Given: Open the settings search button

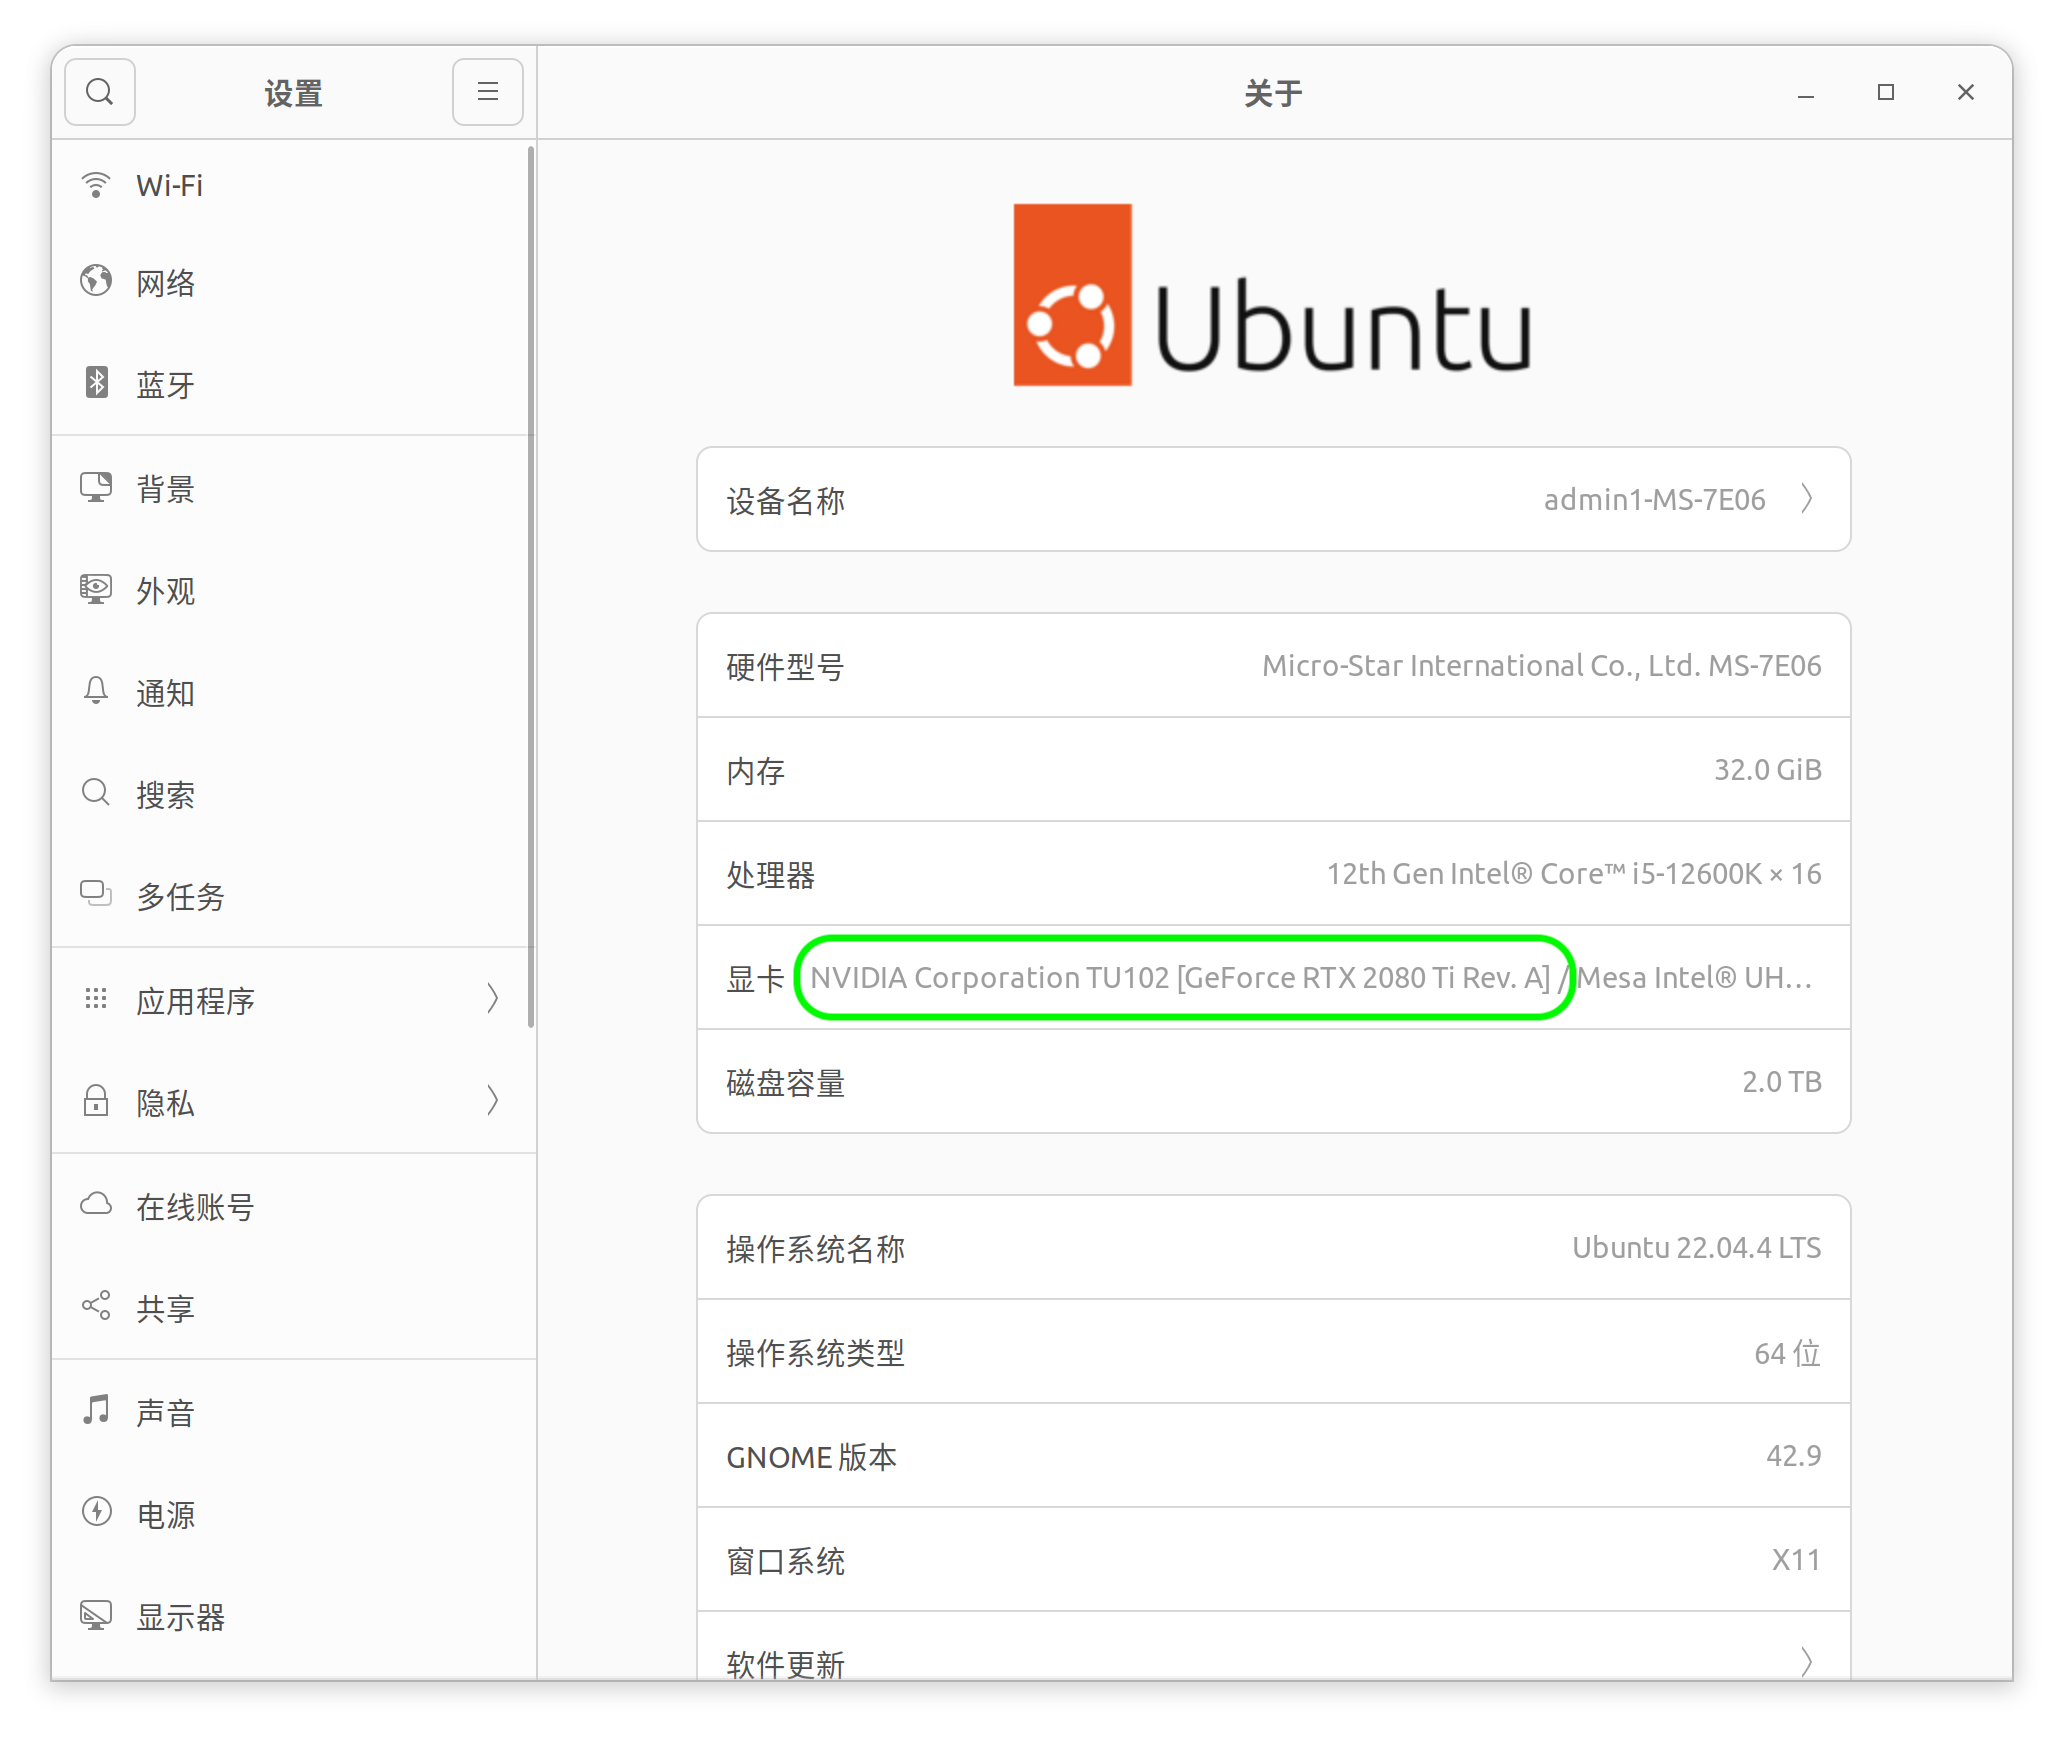Looking at the screenshot, I should 99,92.
